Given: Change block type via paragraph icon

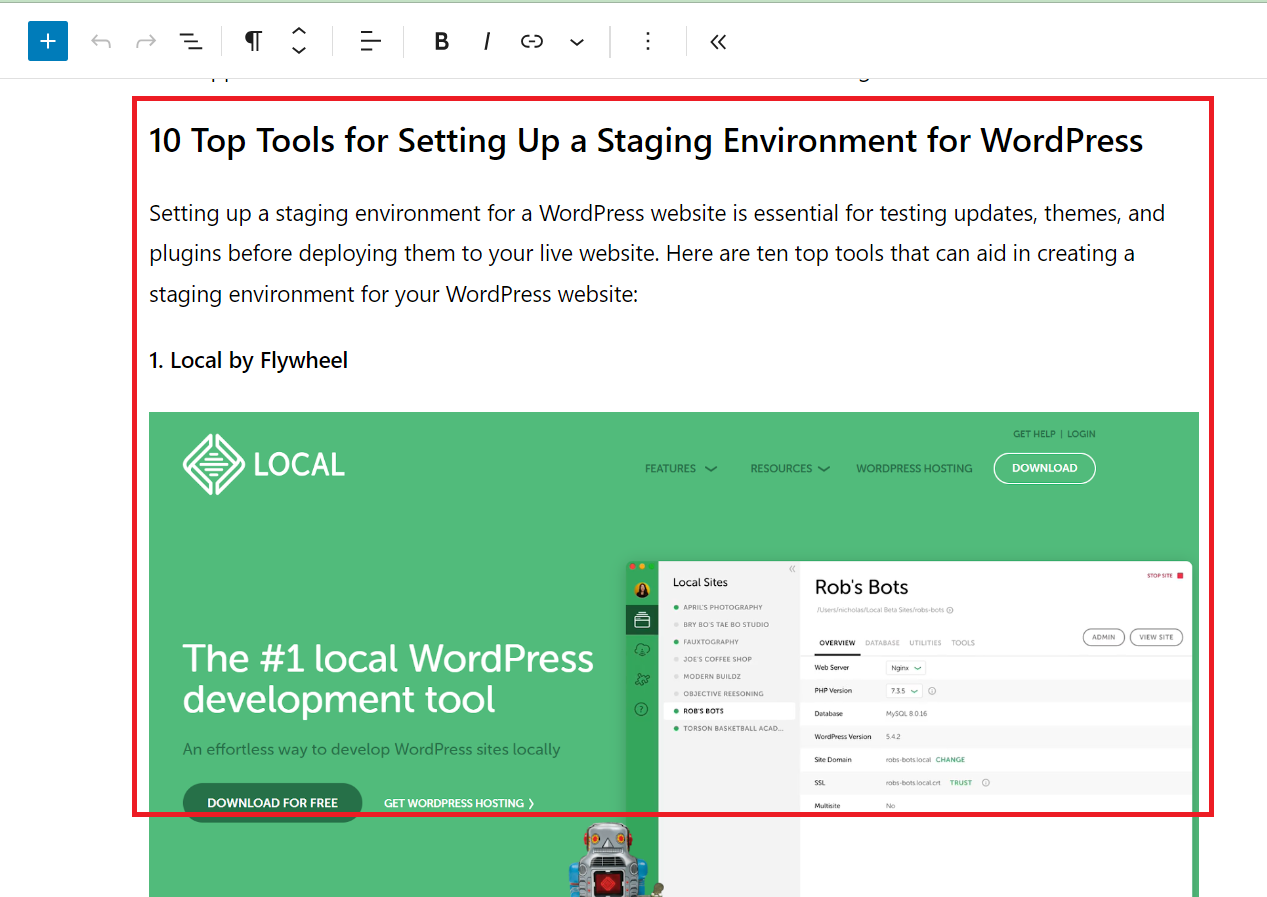Looking at the screenshot, I should [254, 41].
